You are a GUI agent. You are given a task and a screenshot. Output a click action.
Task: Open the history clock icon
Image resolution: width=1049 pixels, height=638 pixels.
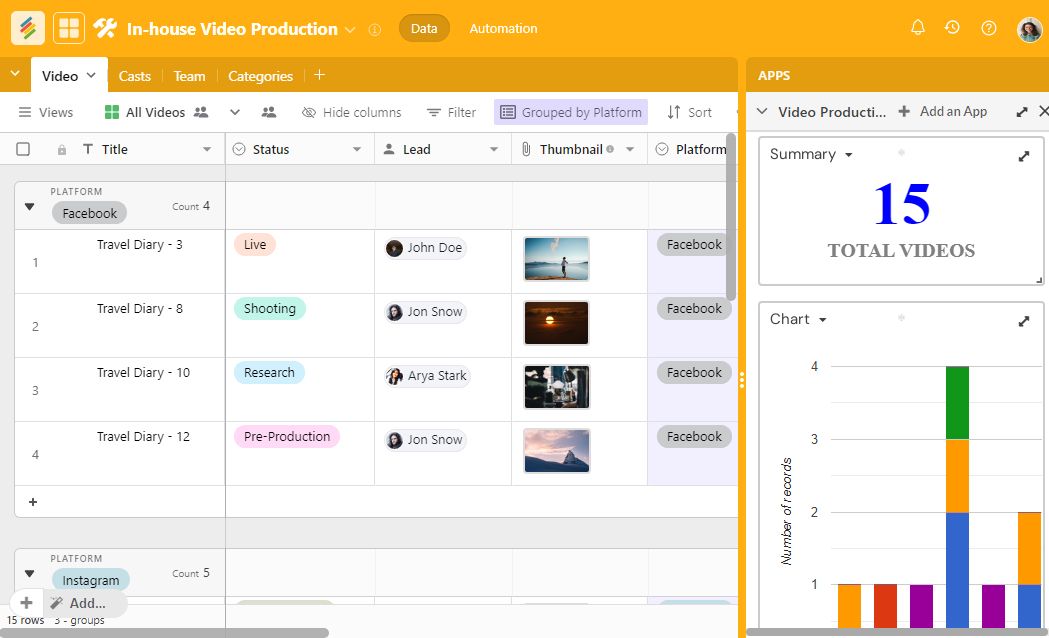[x=952, y=28]
